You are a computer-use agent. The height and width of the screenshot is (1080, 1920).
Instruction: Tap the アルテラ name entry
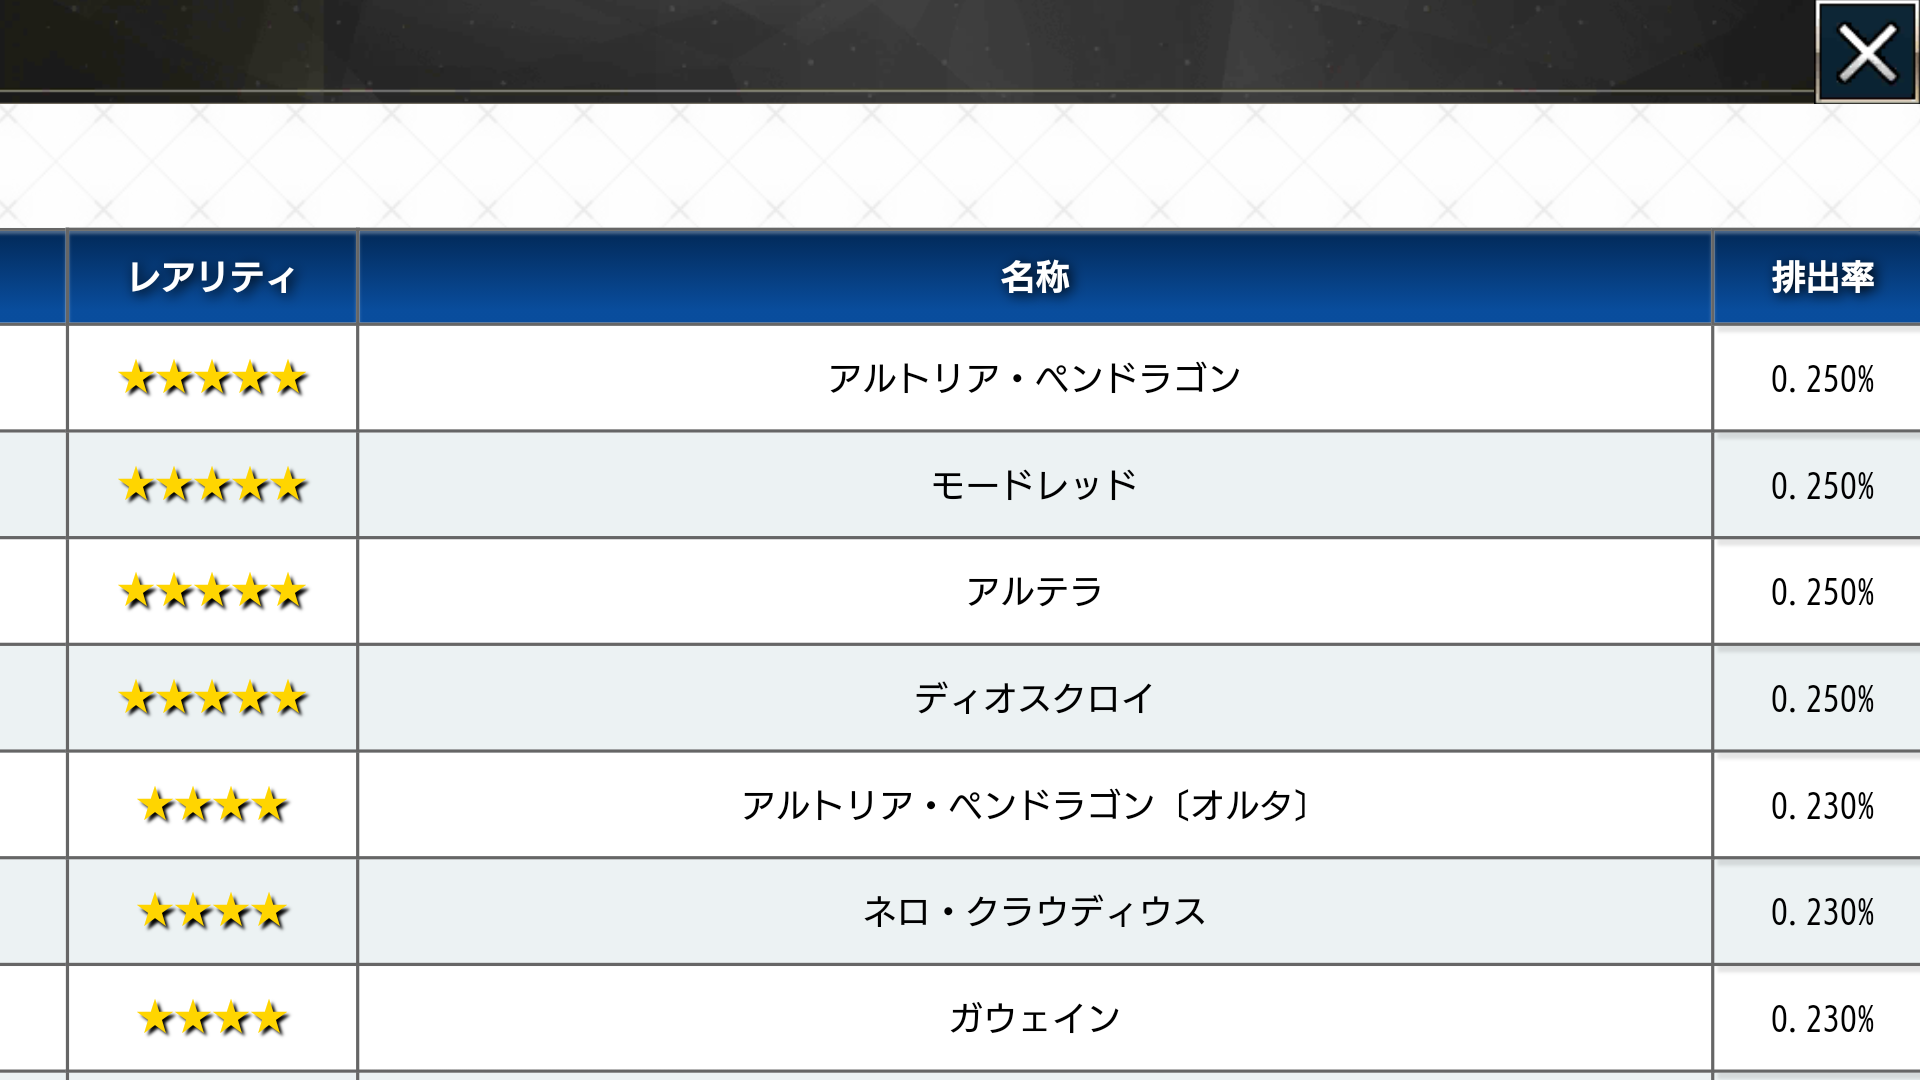(x=1035, y=592)
